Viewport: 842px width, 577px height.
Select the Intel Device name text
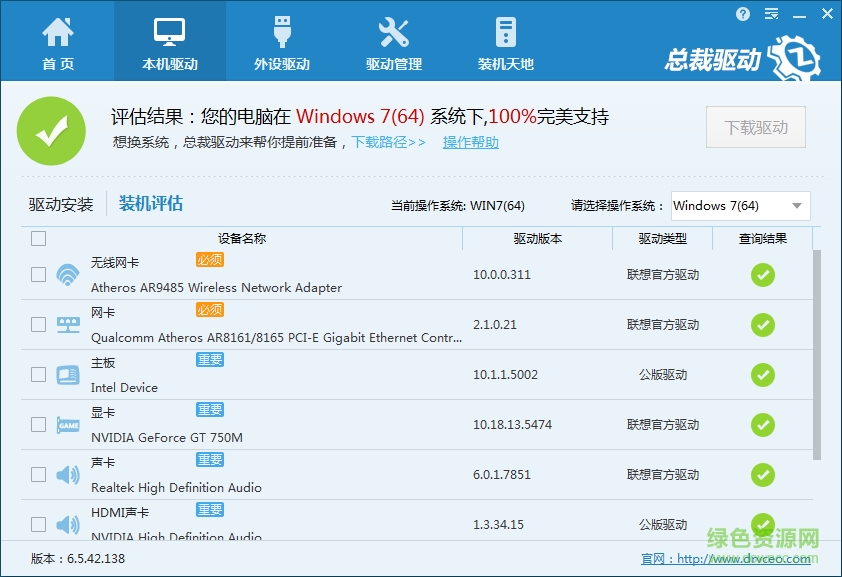[x=124, y=388]
